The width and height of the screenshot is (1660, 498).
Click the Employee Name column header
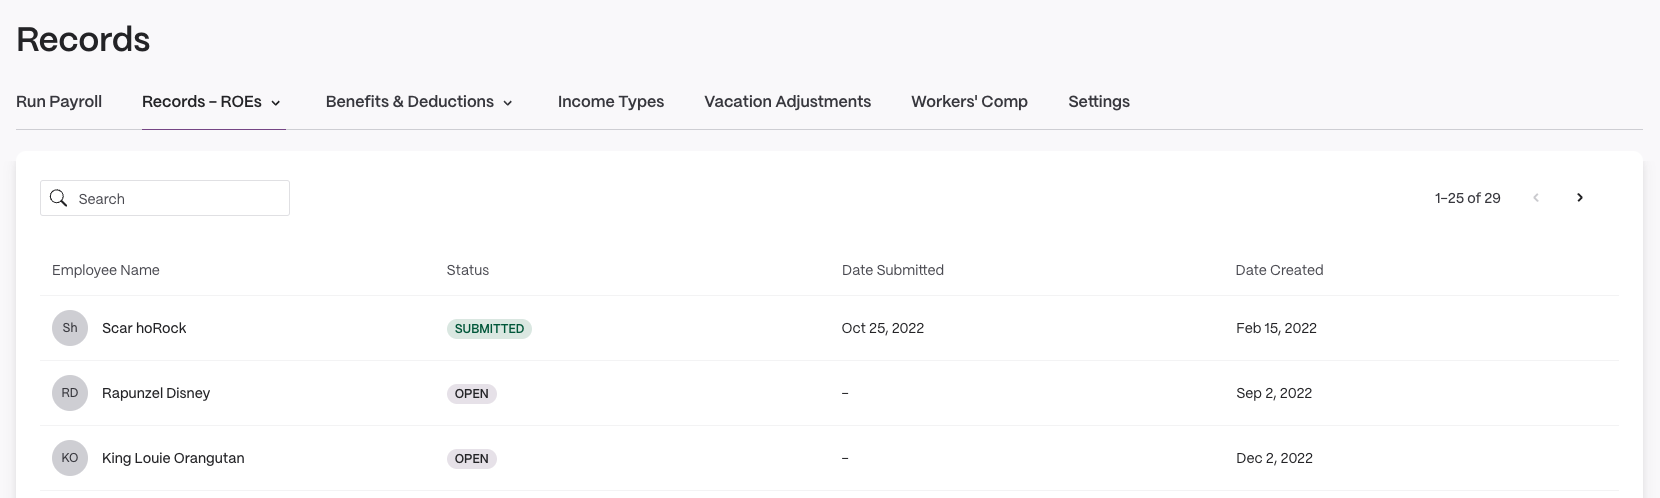(x=106, y=270)
